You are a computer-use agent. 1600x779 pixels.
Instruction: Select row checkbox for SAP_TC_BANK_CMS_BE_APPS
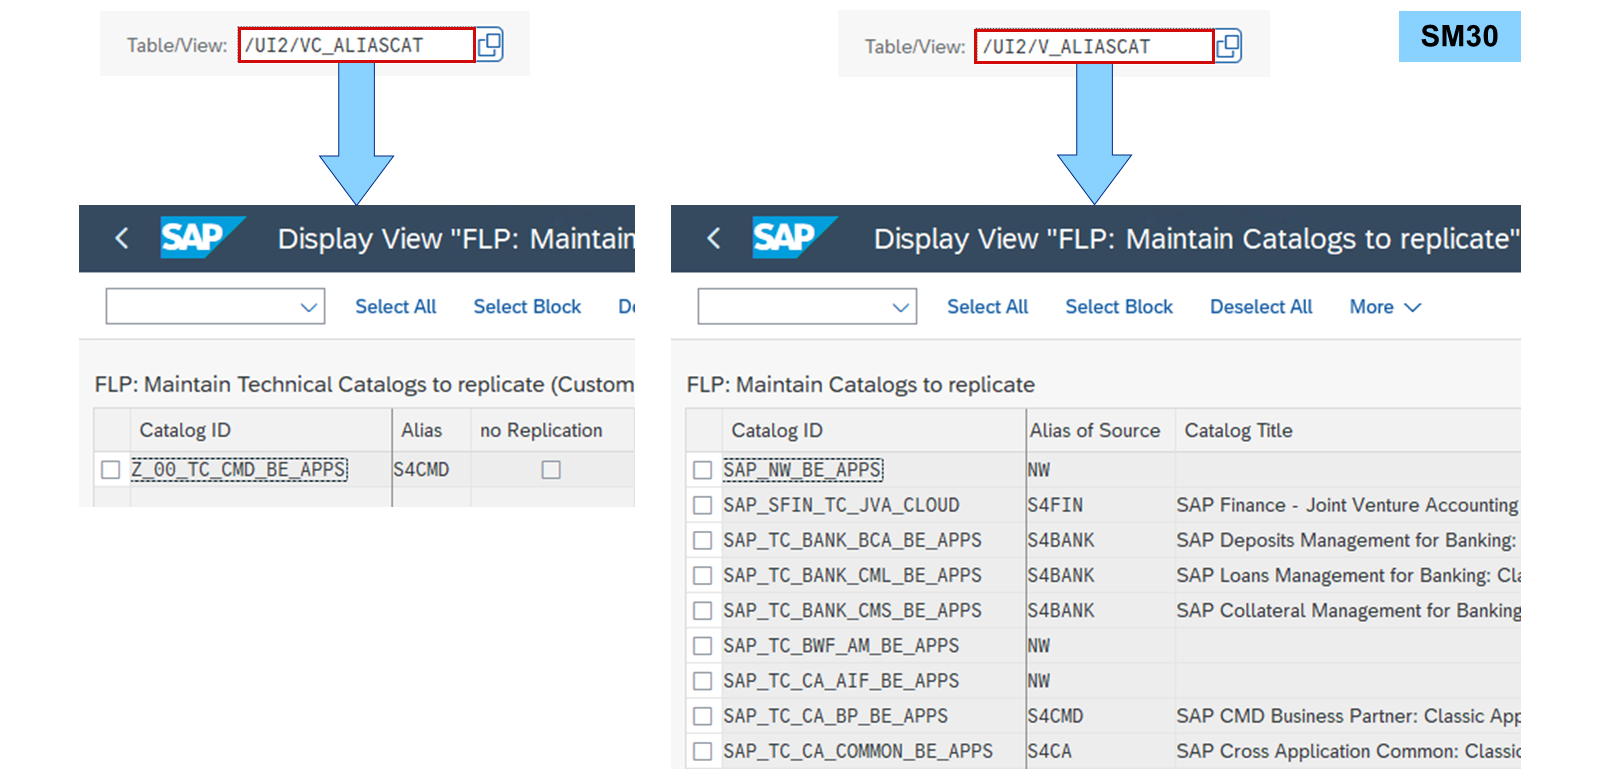point(703,610)
